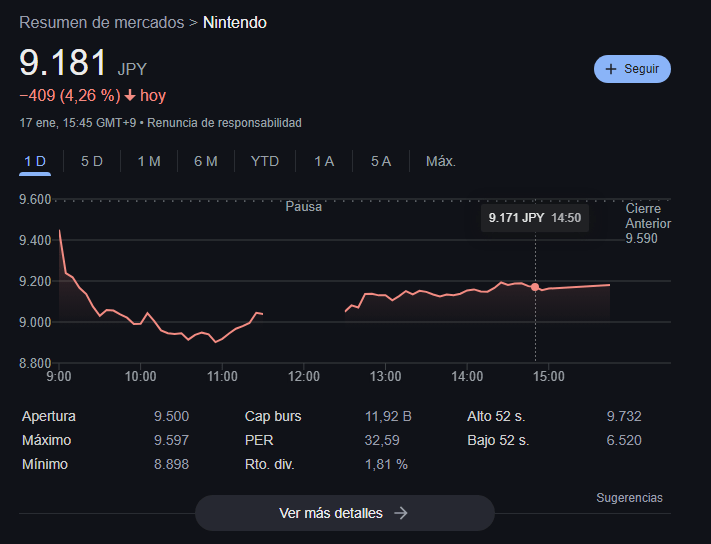The height and width of the screenshot is (544, 711).
Task: Click the 12:00 time axis label
Action: tap(304, 376)
